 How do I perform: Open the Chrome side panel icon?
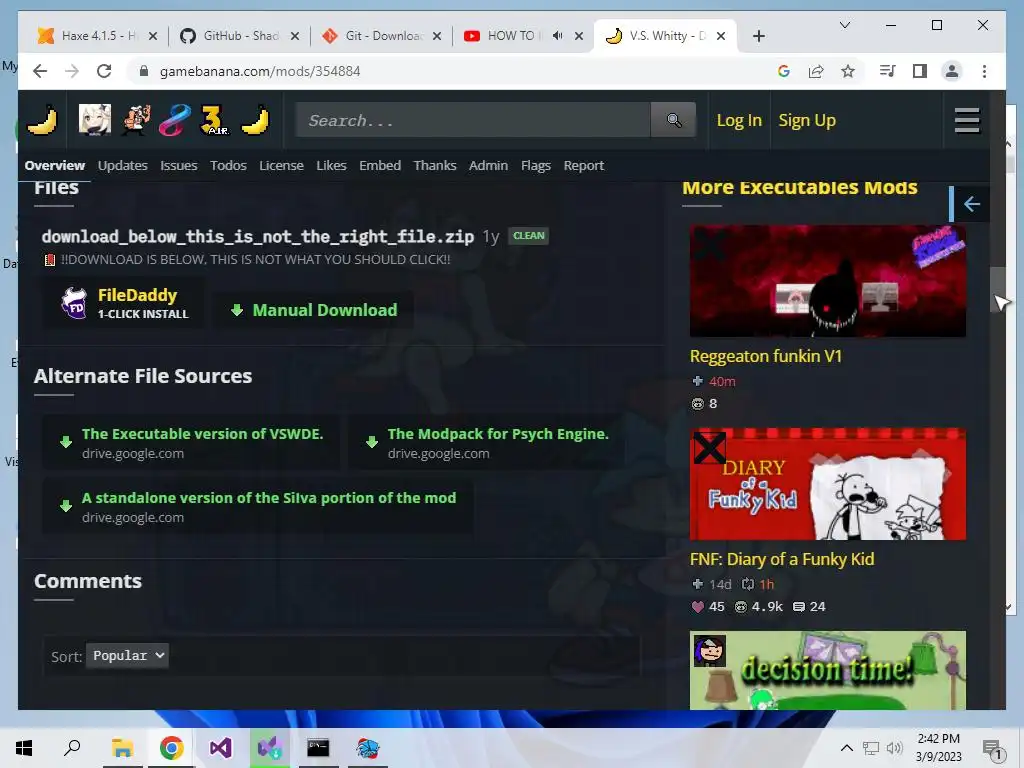click(920, 71)
